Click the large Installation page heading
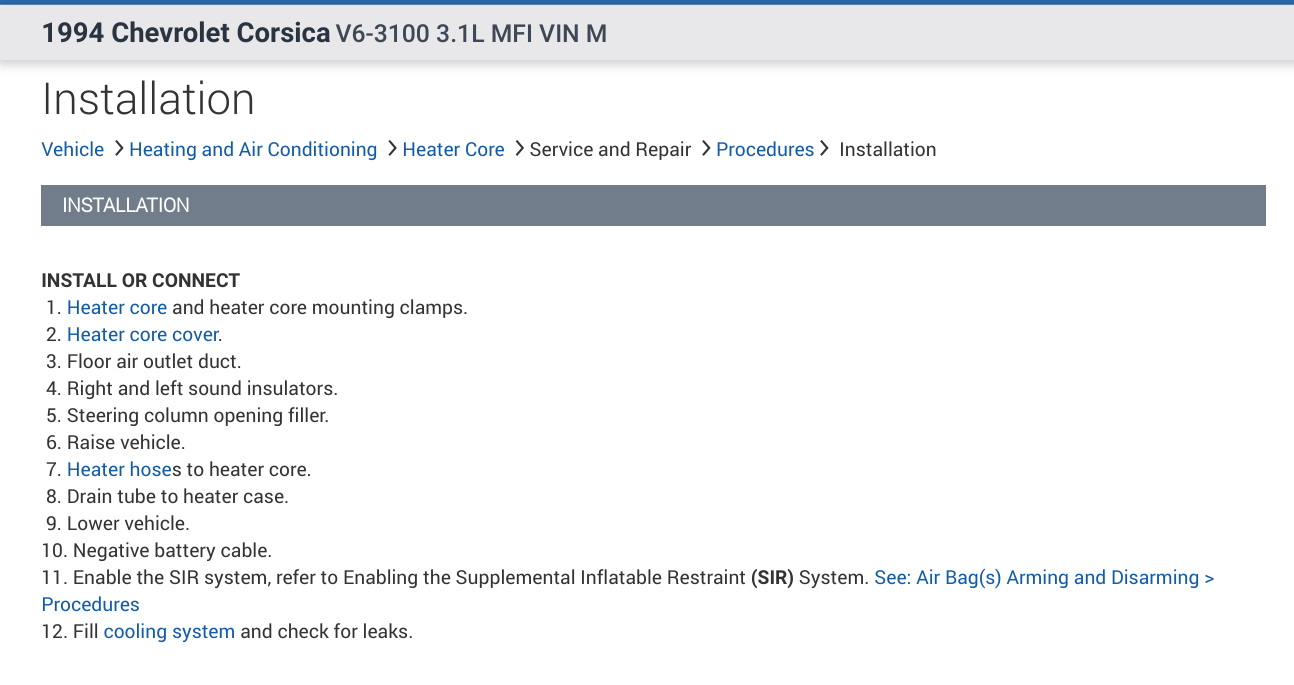1294x685 pixels. click(148, 100)
